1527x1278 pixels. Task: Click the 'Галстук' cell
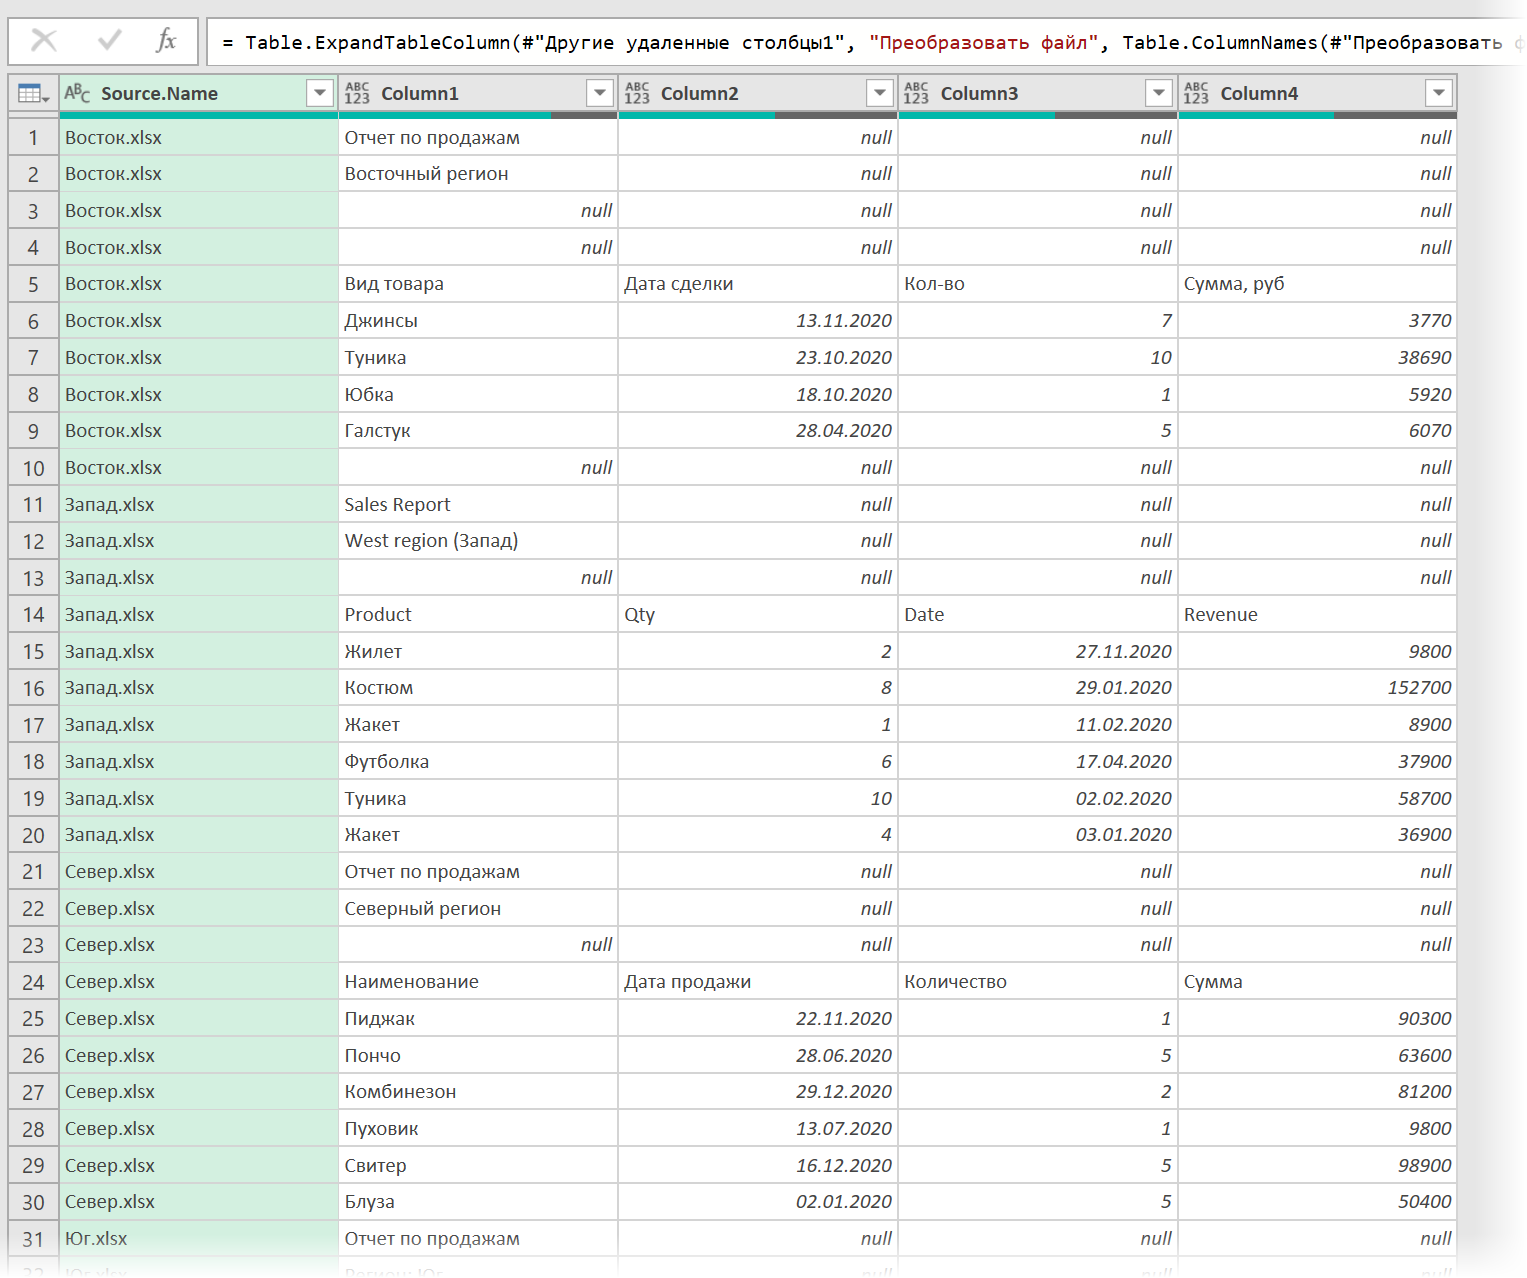click(478, 431)
